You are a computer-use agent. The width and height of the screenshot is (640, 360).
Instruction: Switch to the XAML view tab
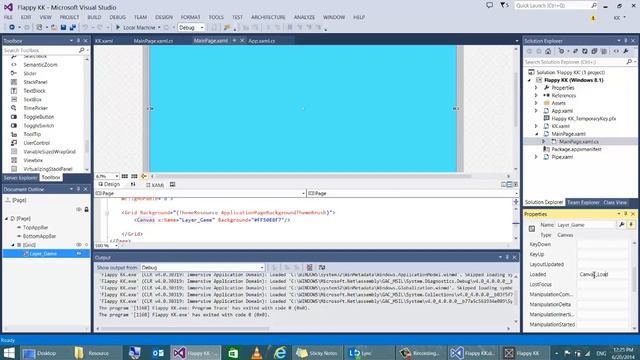[x=155, y=185]
